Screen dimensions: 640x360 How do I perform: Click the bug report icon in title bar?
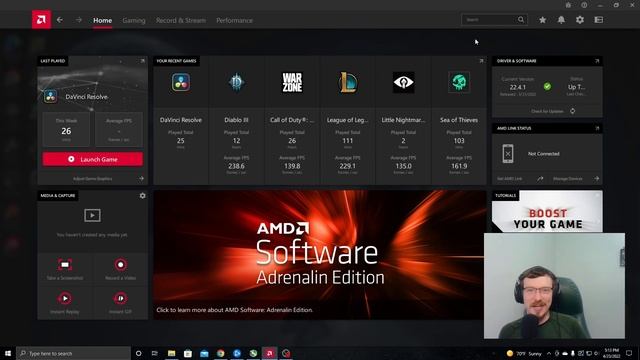[568, 5]
